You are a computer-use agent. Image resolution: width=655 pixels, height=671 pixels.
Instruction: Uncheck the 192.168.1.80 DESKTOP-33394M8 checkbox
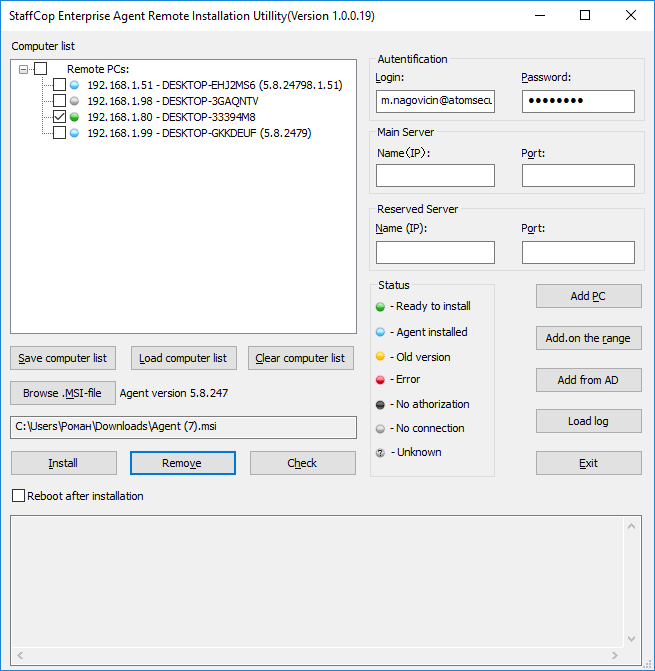(60, 117)
